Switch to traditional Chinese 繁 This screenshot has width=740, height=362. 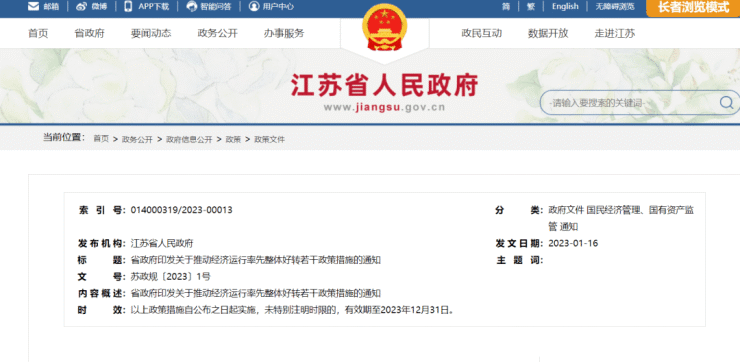click(x=531, y=7)
